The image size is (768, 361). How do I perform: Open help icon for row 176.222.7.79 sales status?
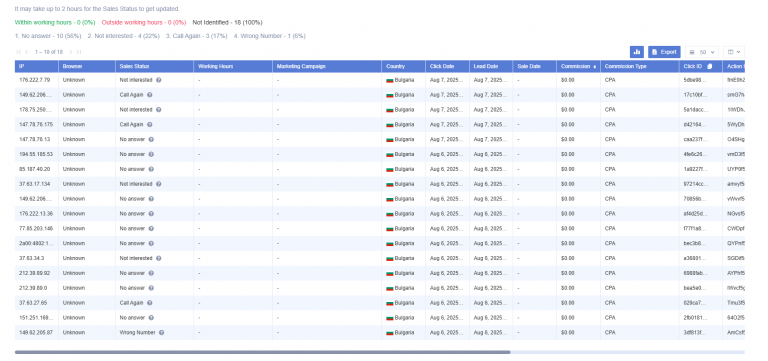[159, 80]
